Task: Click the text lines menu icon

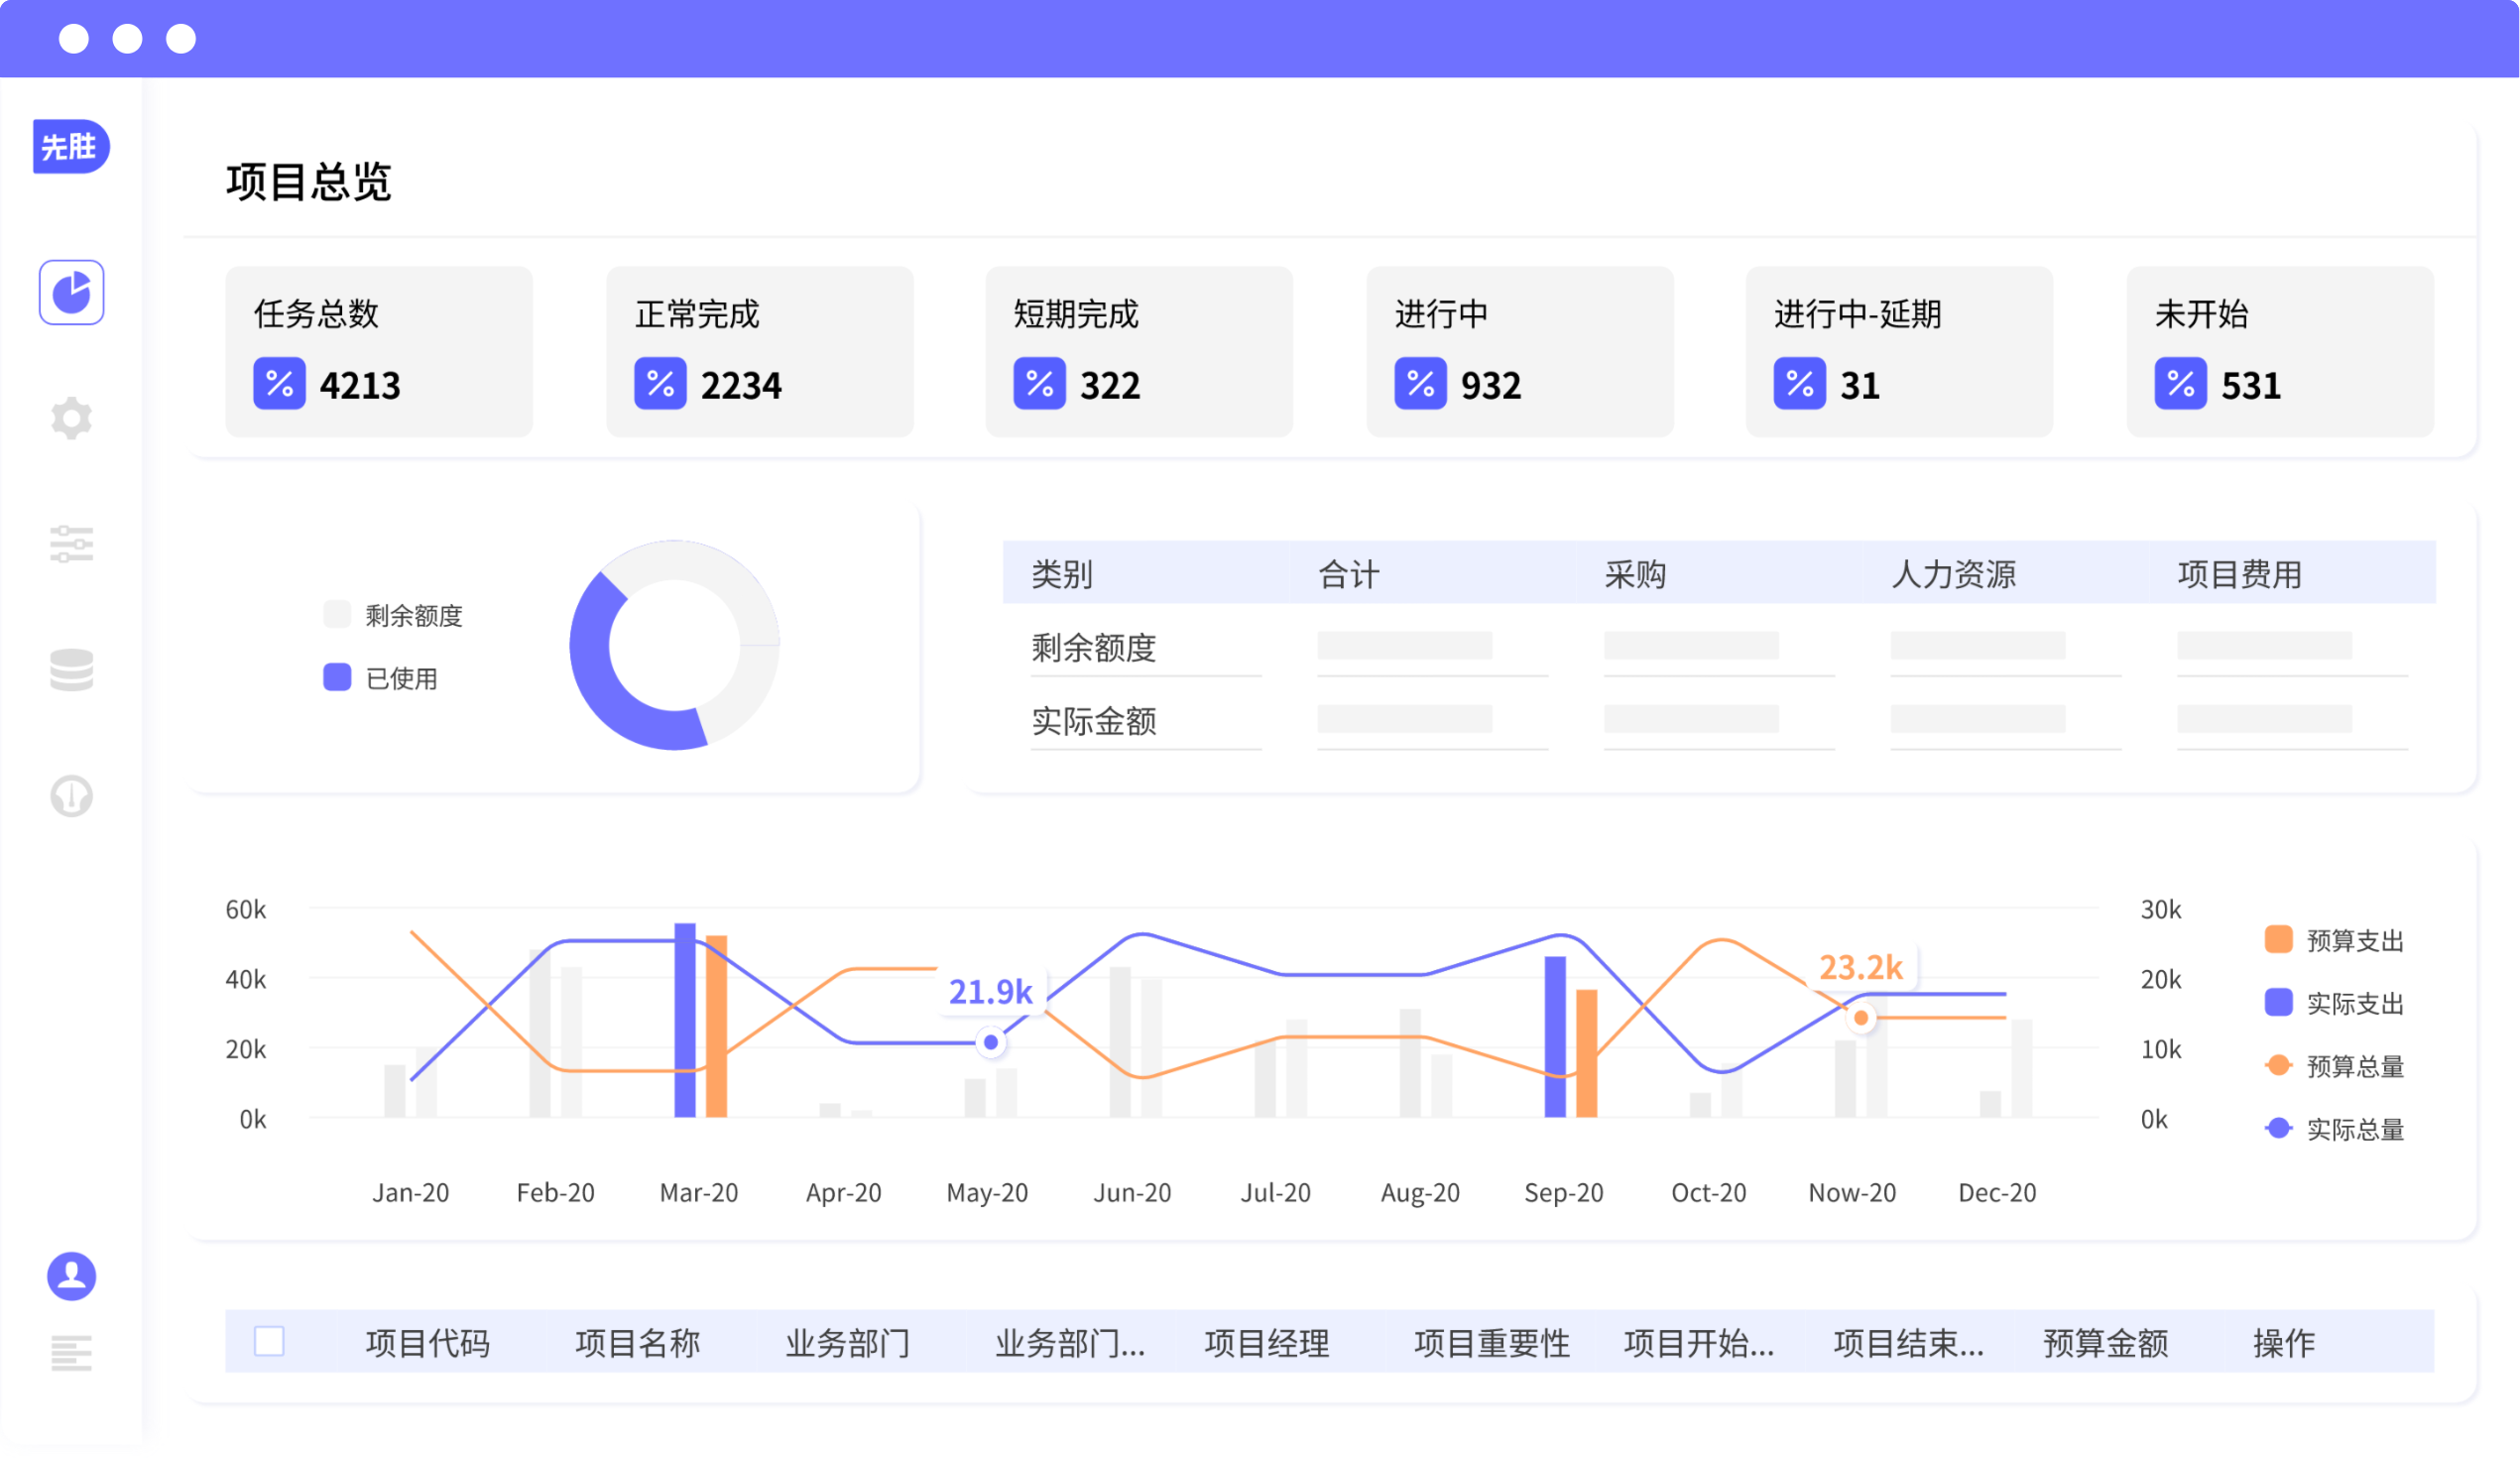Action: pos(71,1353)
